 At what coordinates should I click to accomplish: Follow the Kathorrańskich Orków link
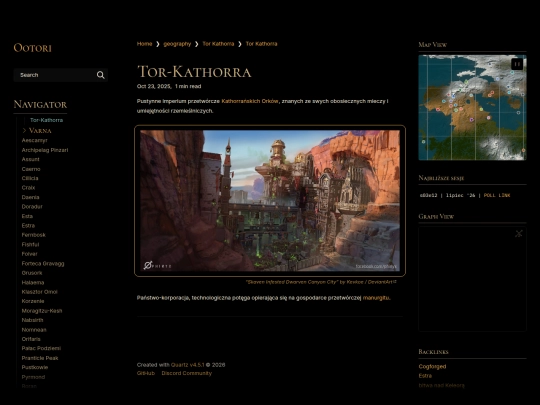(250, 101)
